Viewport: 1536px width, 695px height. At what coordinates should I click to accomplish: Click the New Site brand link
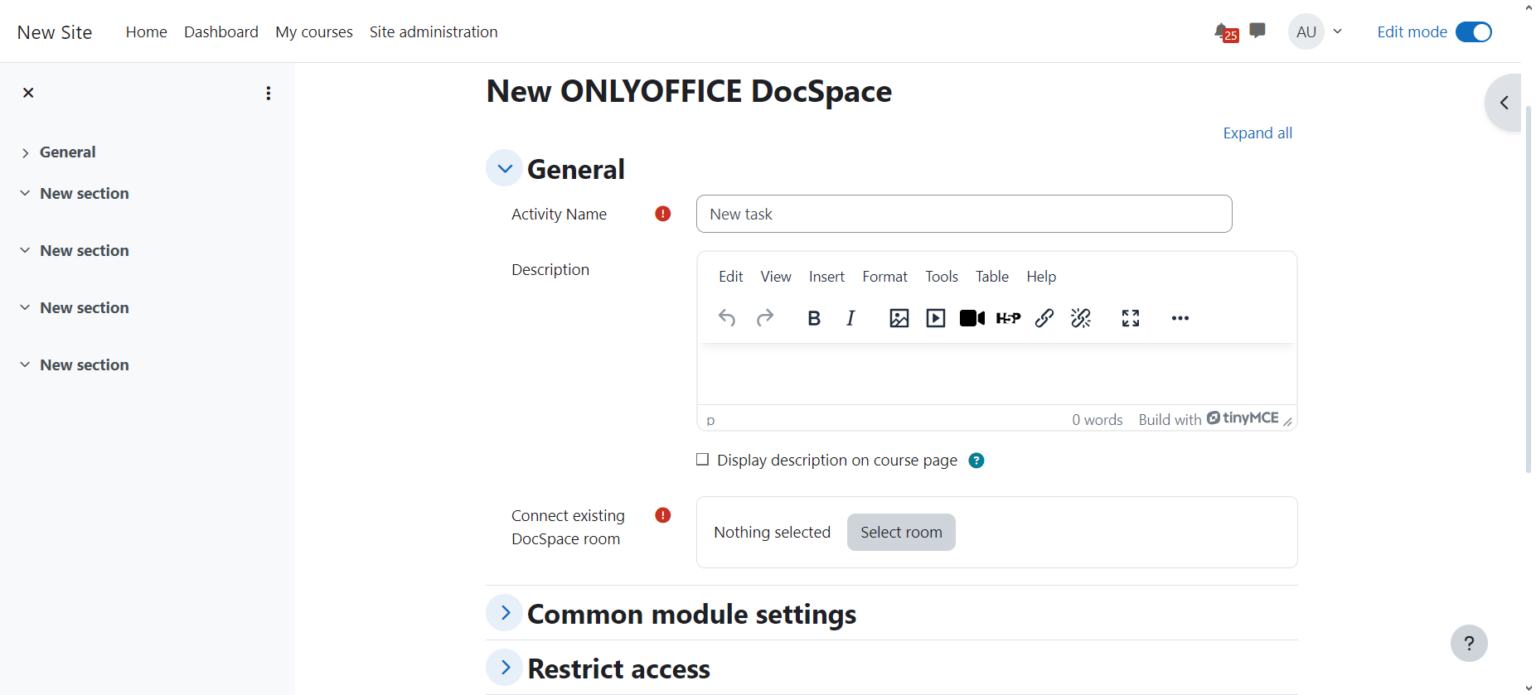[x=55, y=32]
